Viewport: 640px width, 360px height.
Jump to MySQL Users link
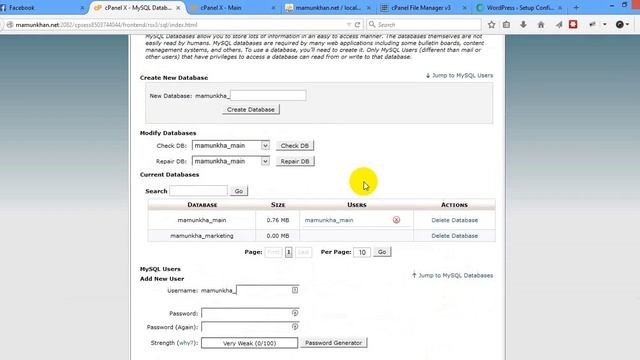[x=459, y=76]
